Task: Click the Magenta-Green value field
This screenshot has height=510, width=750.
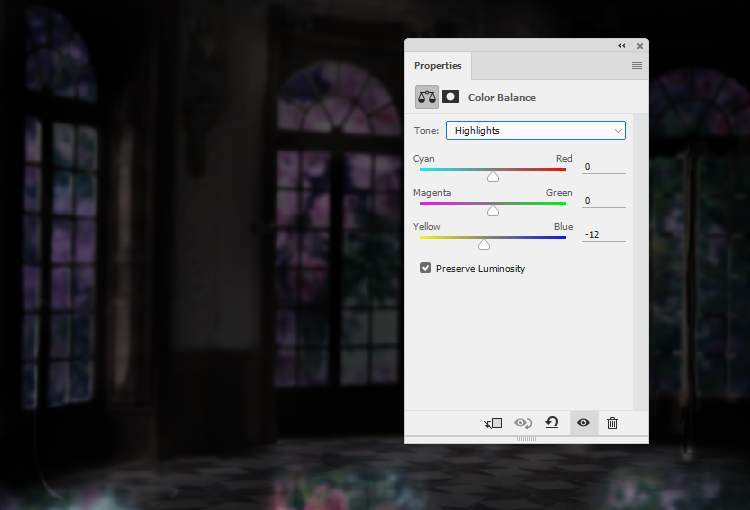Action: pos(604,200)
